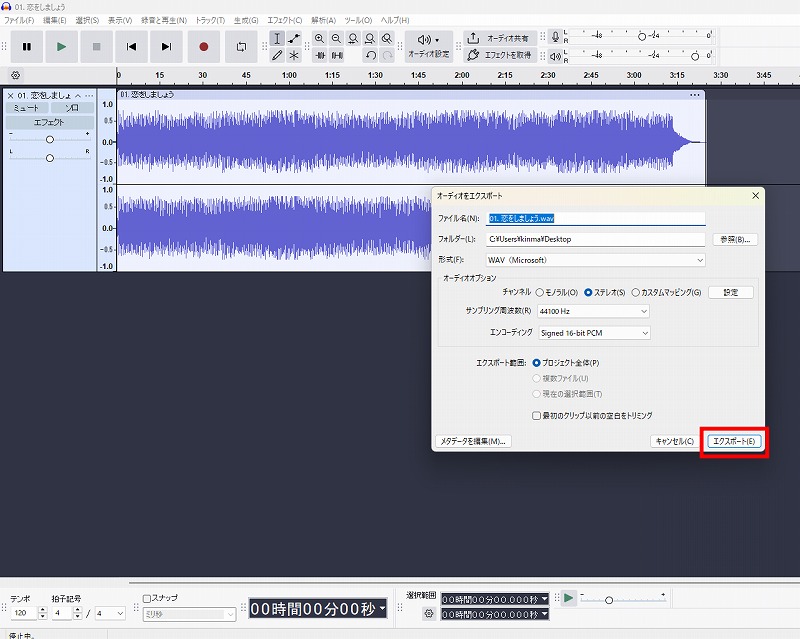Image resolution: width=800 pixels, height=639 pixels.
Task: Skip to the end of the project
Action: (x=166, y=46)
